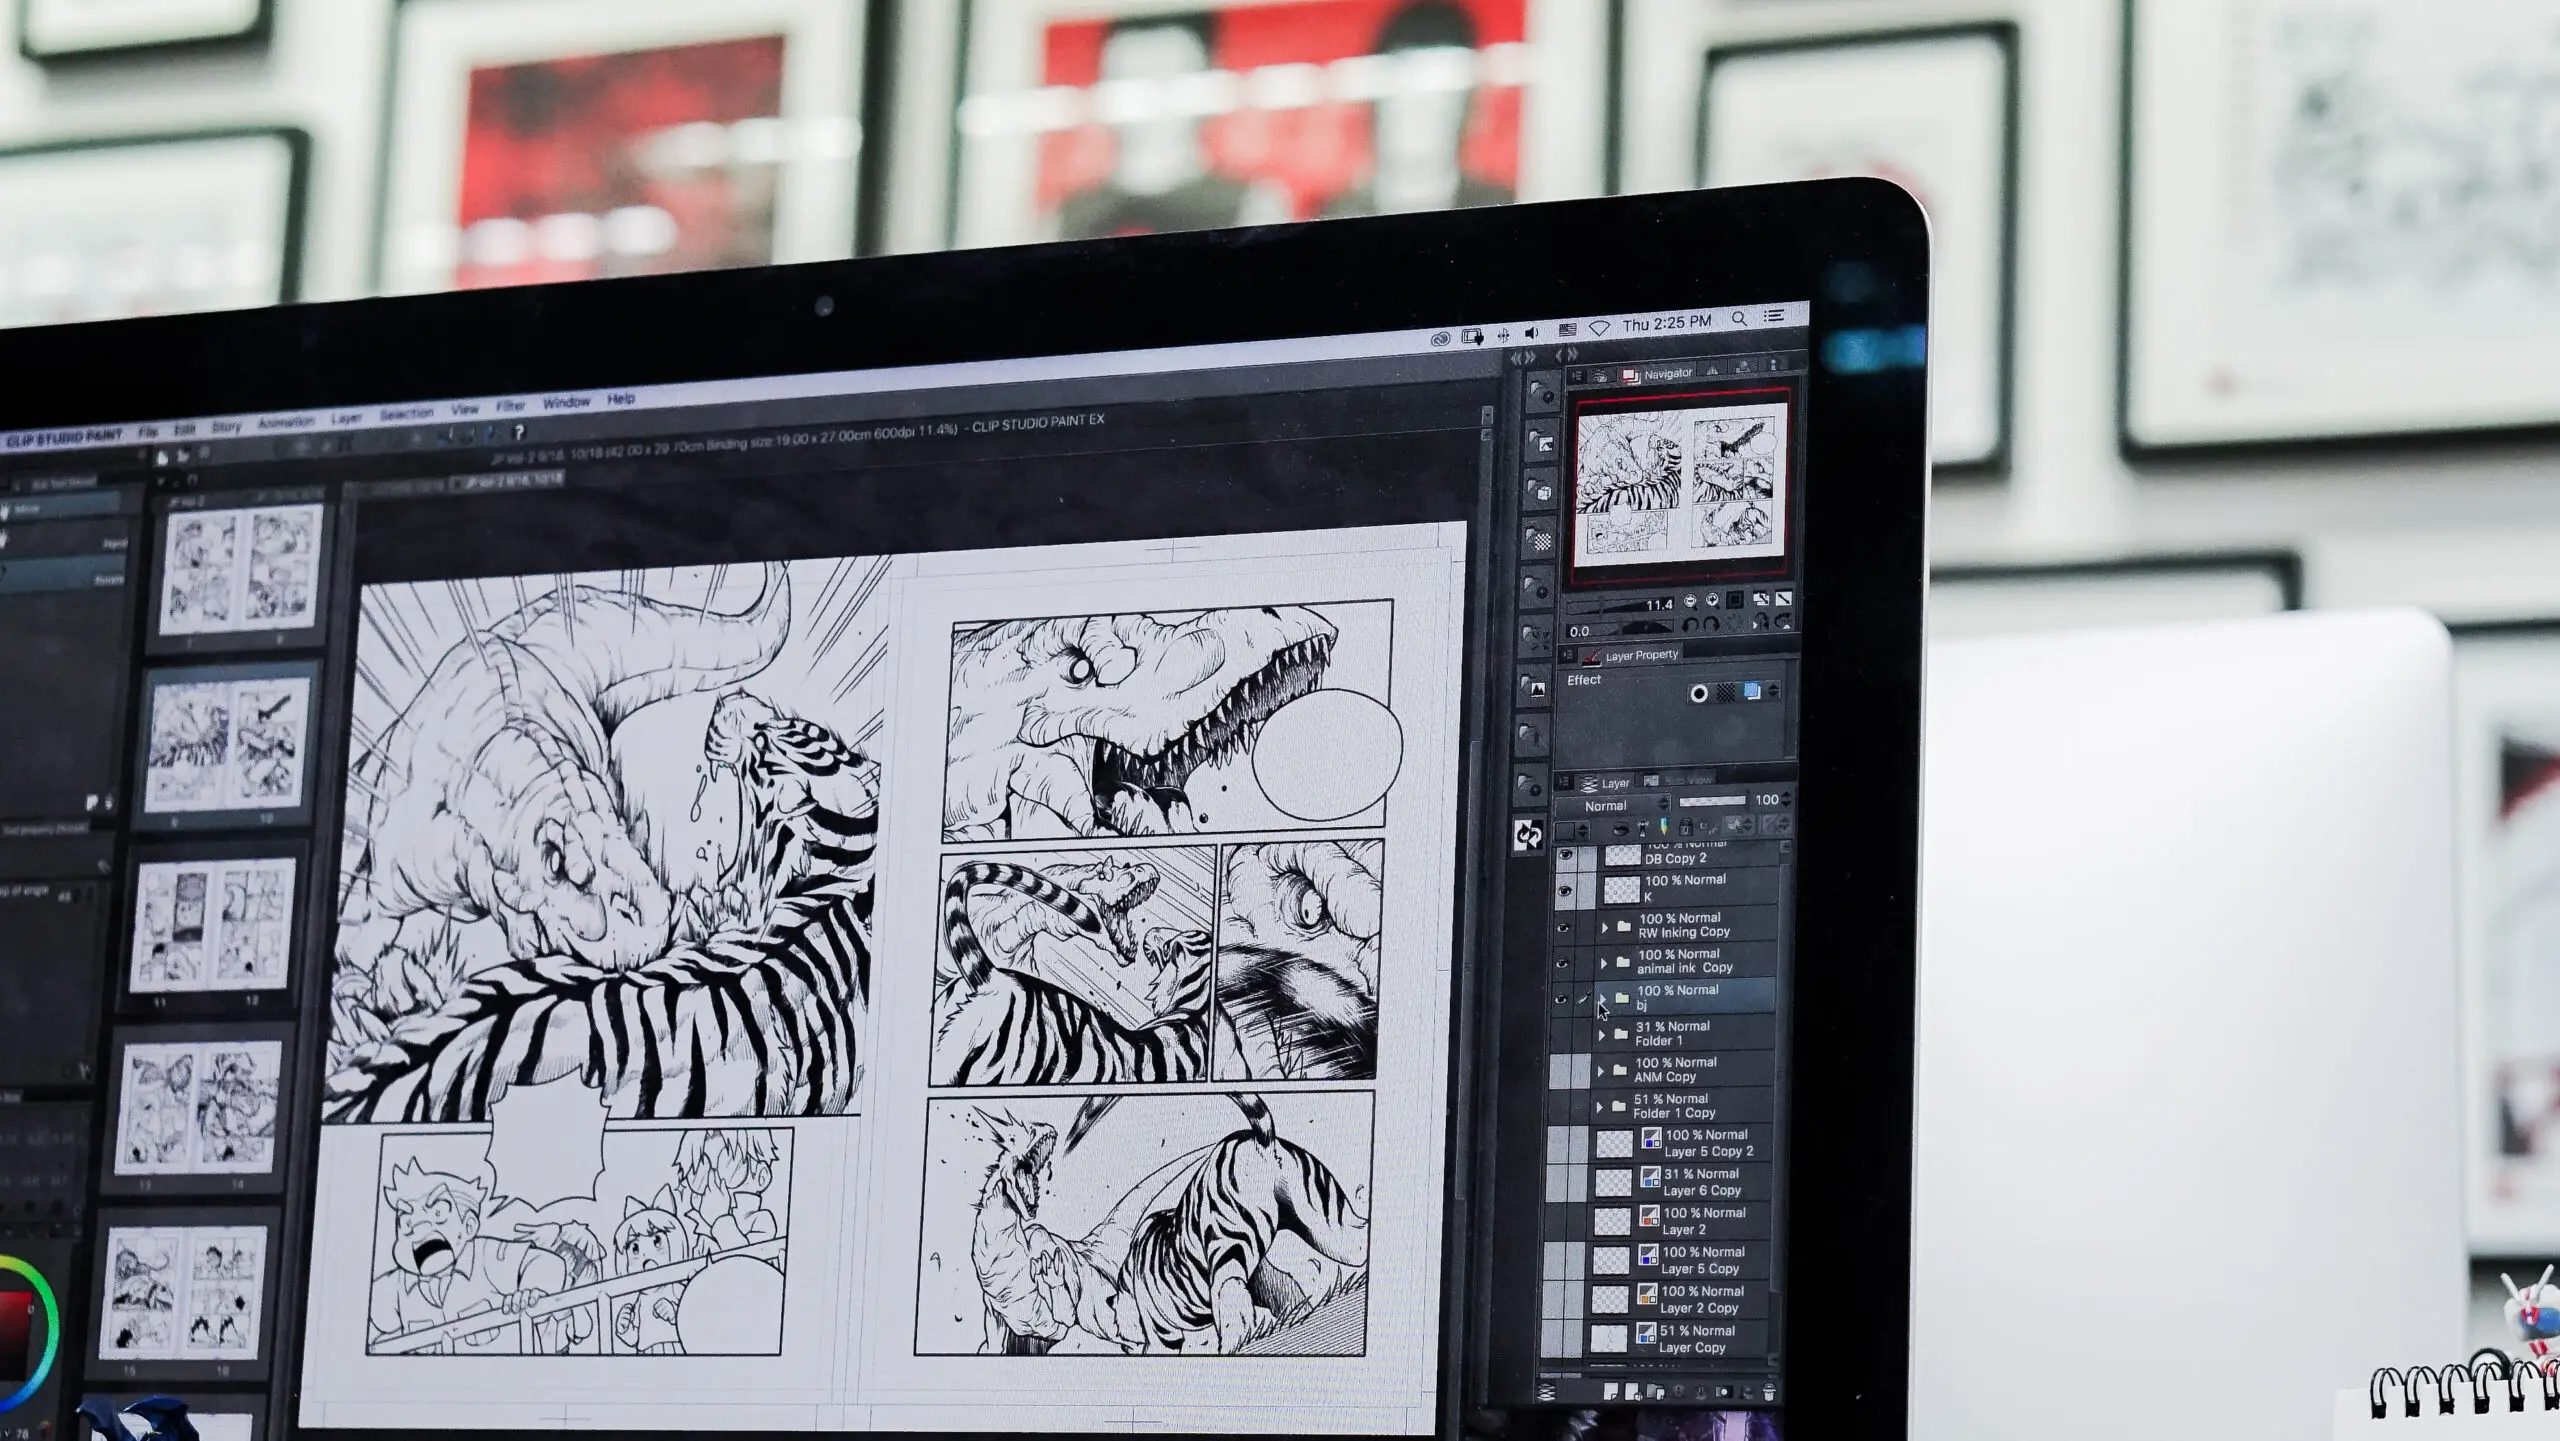Toggle visibility of animal ink Copy

pyautogui.click(x=1562, y=963)
